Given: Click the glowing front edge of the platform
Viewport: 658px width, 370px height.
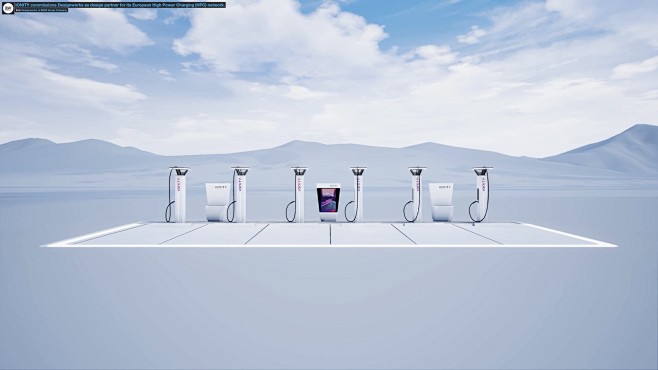Looking at the screenshot, I should point(329,246).
